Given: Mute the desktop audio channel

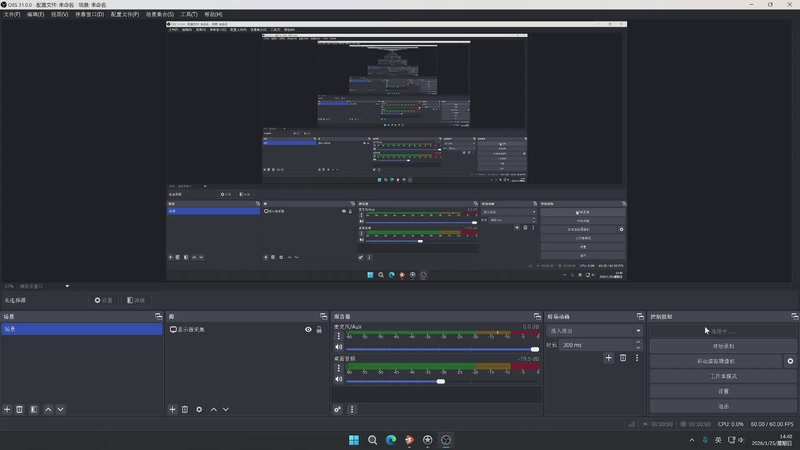Looking at the screenshot, I should tap(338, 379).
